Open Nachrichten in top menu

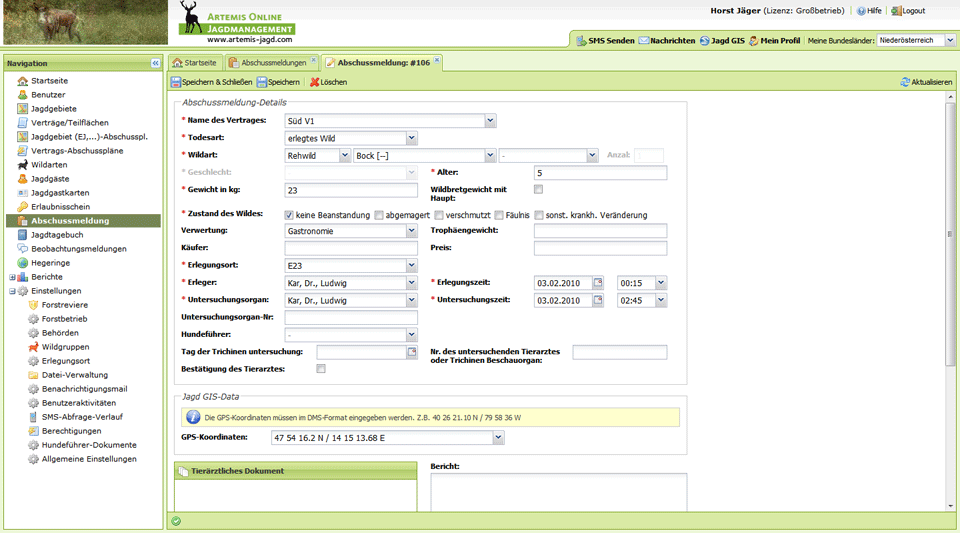coord(667,40)
